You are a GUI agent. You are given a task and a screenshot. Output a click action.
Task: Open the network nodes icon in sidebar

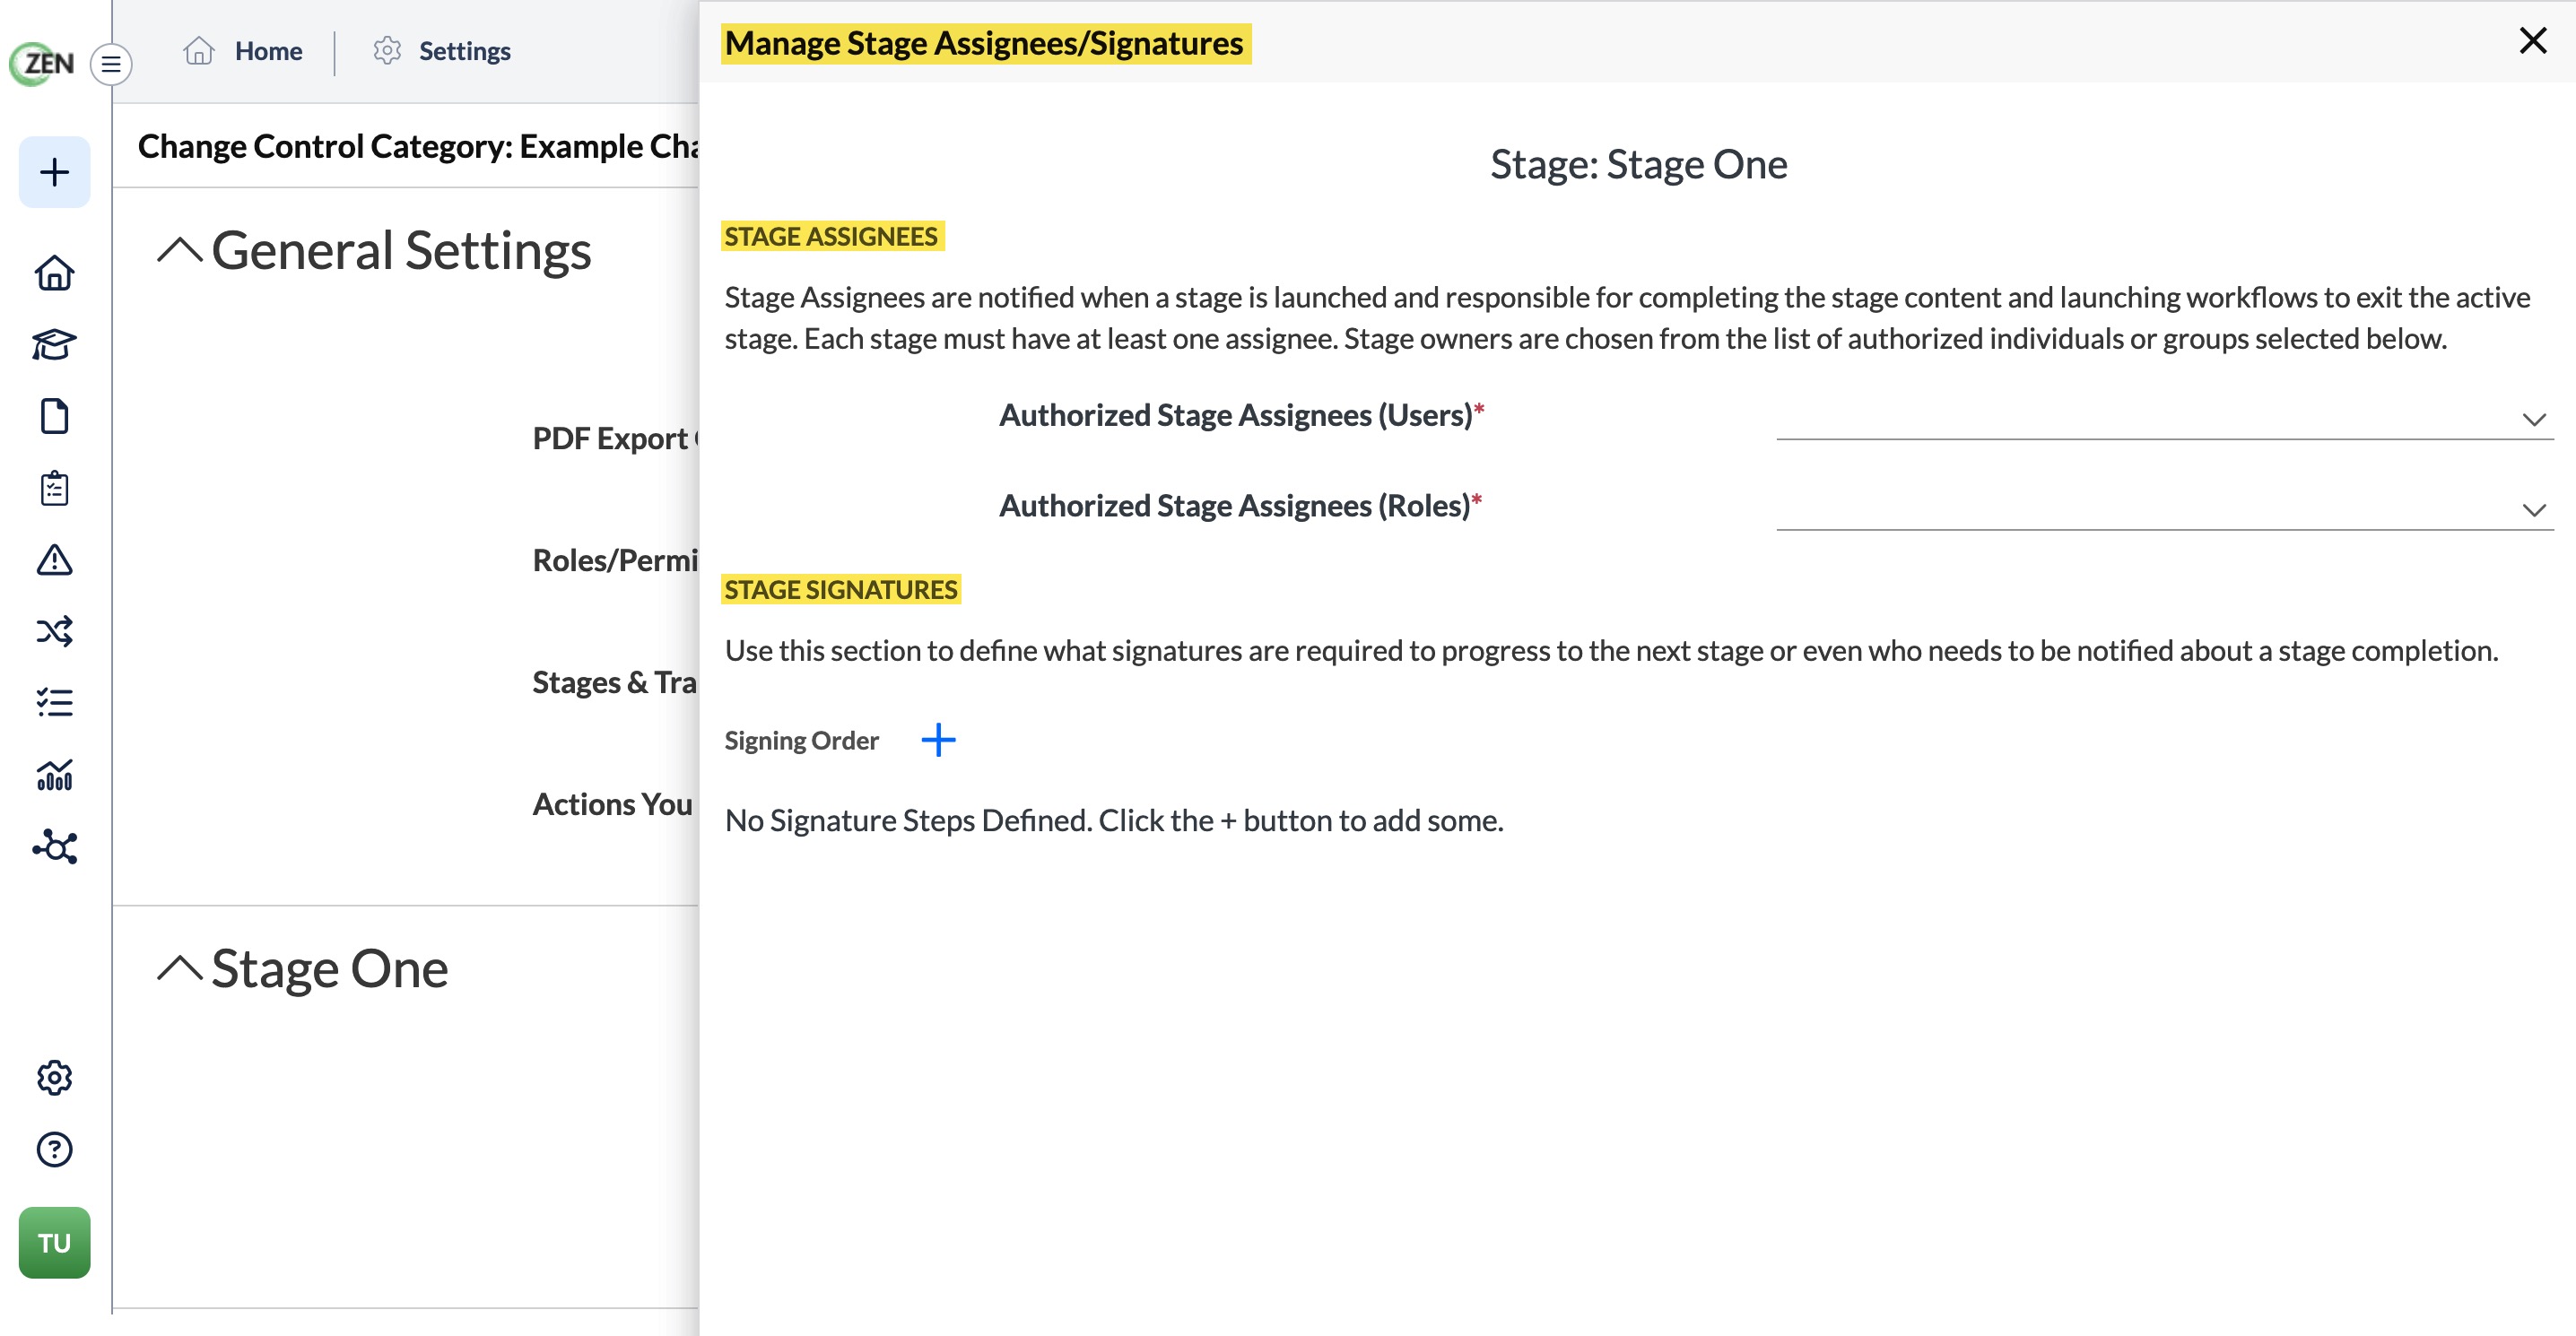tap(54, 847)
